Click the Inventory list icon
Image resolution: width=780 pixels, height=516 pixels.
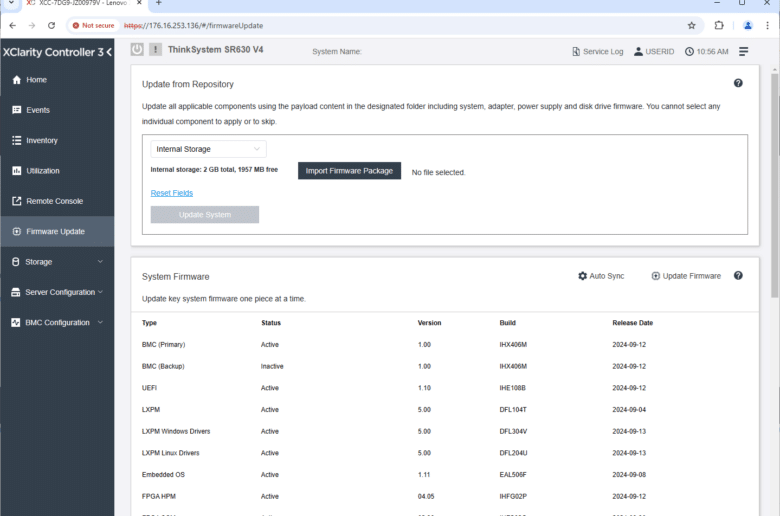click(x=16, y=140)
